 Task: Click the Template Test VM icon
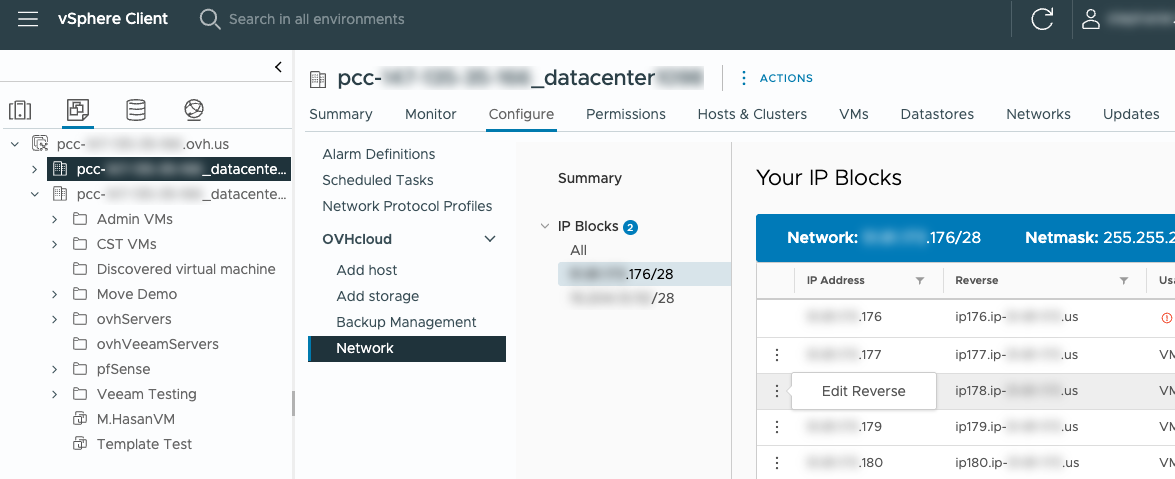79,444
